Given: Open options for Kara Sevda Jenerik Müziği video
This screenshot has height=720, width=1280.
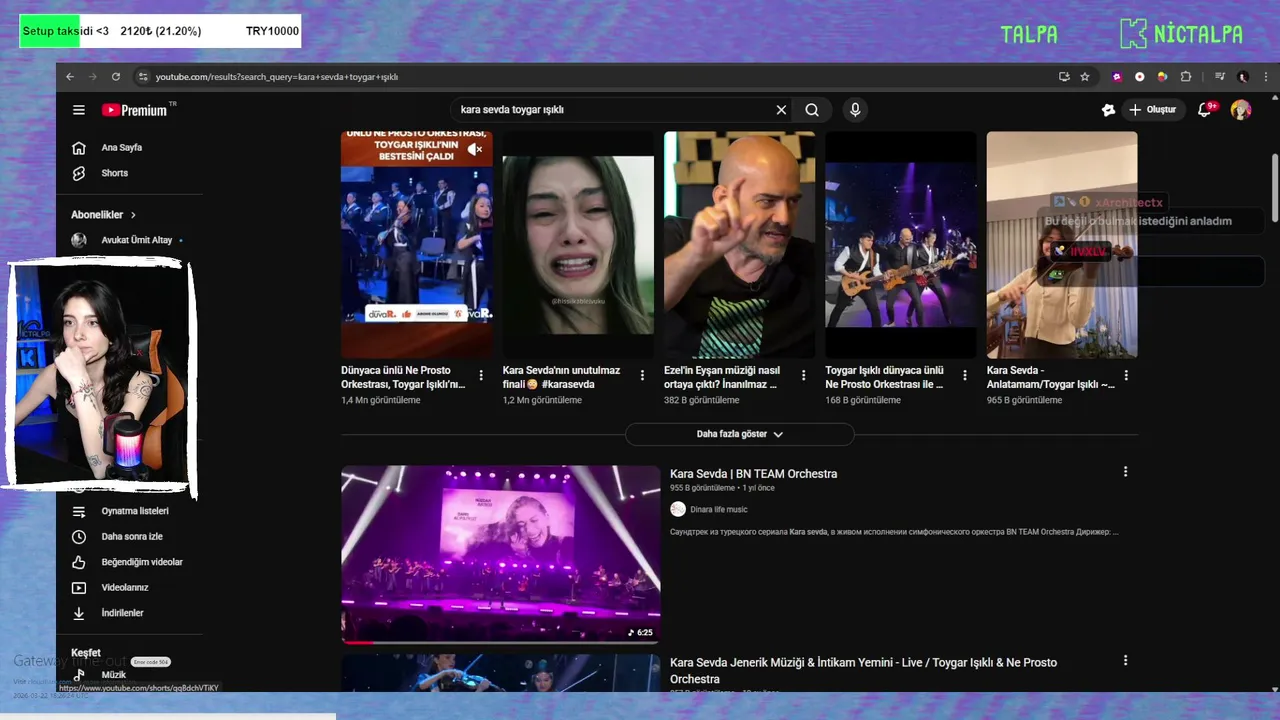Looking at the screenshot, I should click(1125, 661).
